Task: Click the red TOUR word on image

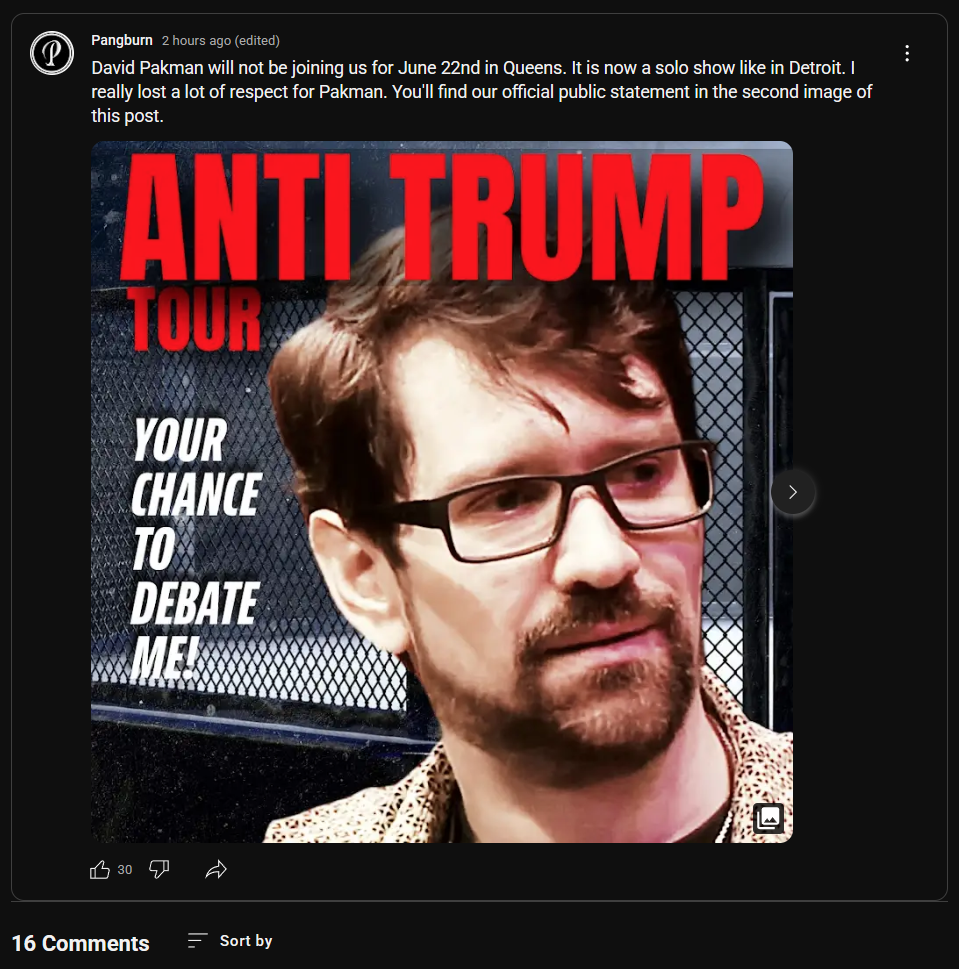Action: point(193,319)
